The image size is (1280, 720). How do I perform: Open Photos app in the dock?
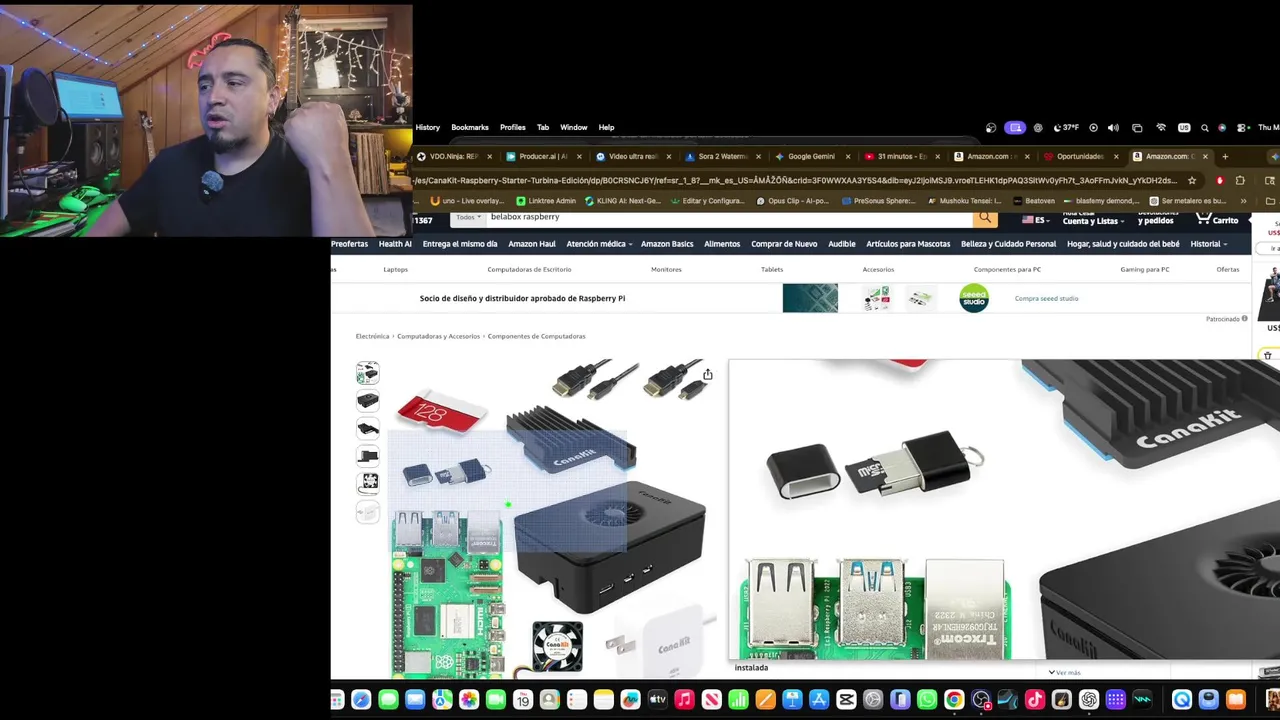[x=469, y=700]
